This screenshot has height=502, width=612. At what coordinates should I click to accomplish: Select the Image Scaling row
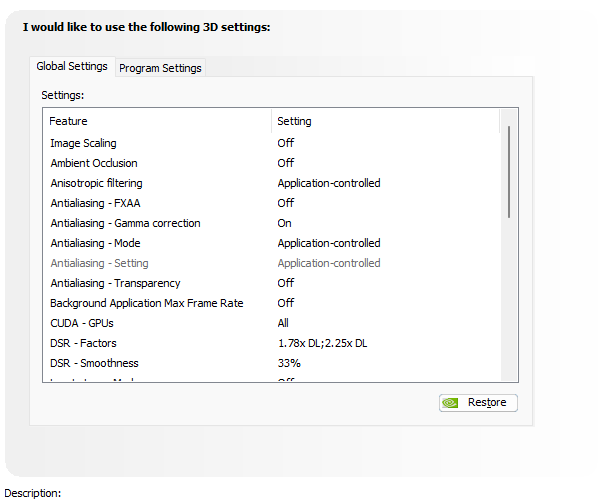tap(84, 143)
